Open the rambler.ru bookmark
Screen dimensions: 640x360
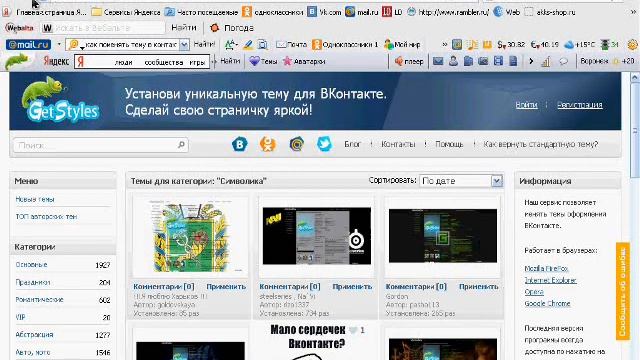448,12
